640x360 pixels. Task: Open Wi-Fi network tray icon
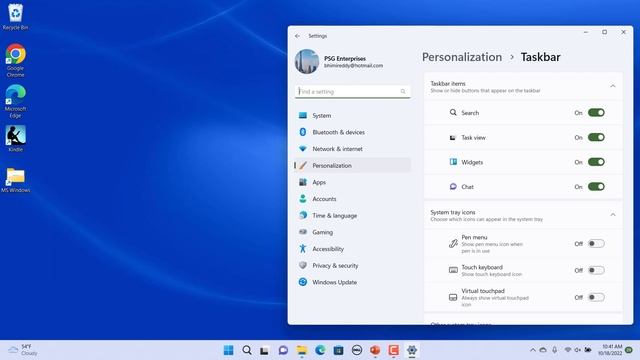[568, 350]
